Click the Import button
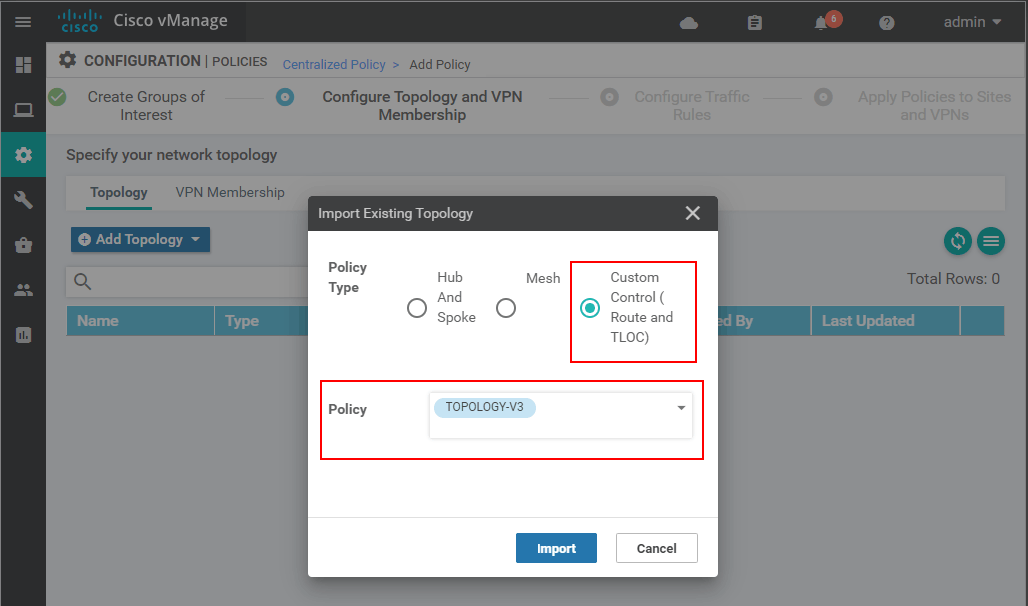Image resolution: width=1028 pixels, height=606 pixels. click(x=556, y=548)
